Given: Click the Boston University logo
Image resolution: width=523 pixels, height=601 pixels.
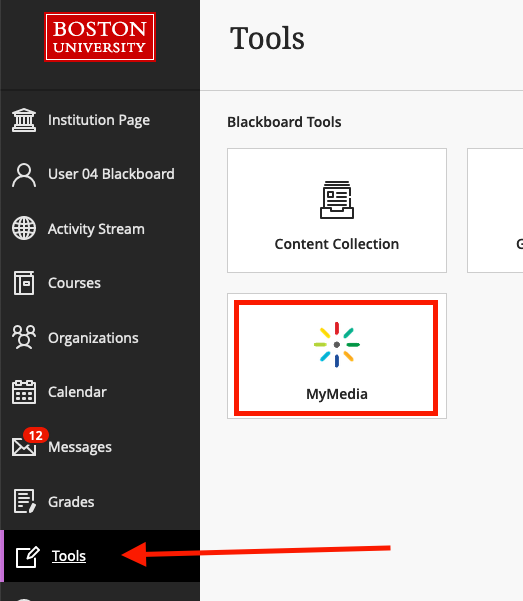Looking at the screenshot, I should coord(100,37).
